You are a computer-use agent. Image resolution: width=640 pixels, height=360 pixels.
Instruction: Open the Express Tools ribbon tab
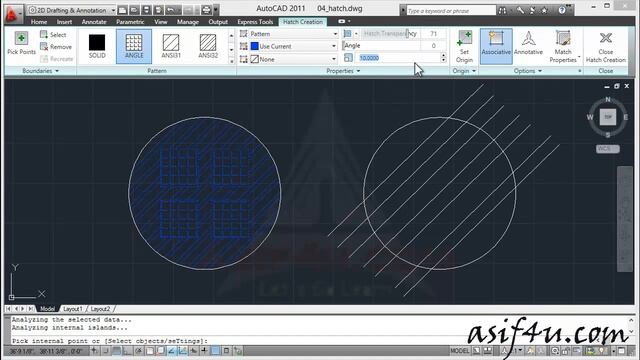255,22
